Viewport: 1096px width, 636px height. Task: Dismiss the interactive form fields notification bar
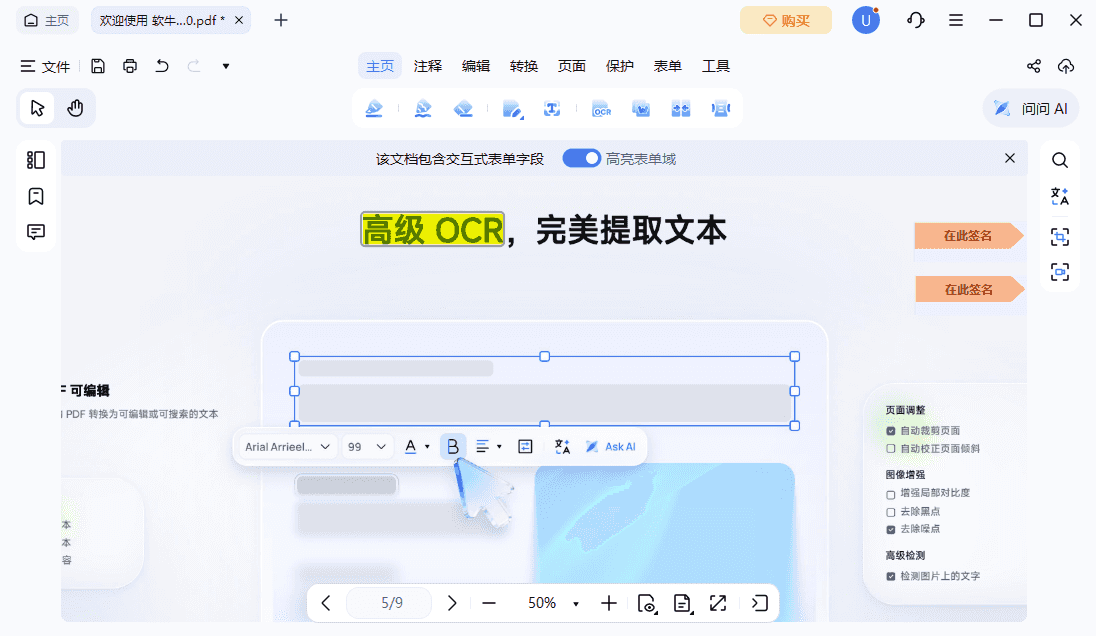[x=1010, y=158]
